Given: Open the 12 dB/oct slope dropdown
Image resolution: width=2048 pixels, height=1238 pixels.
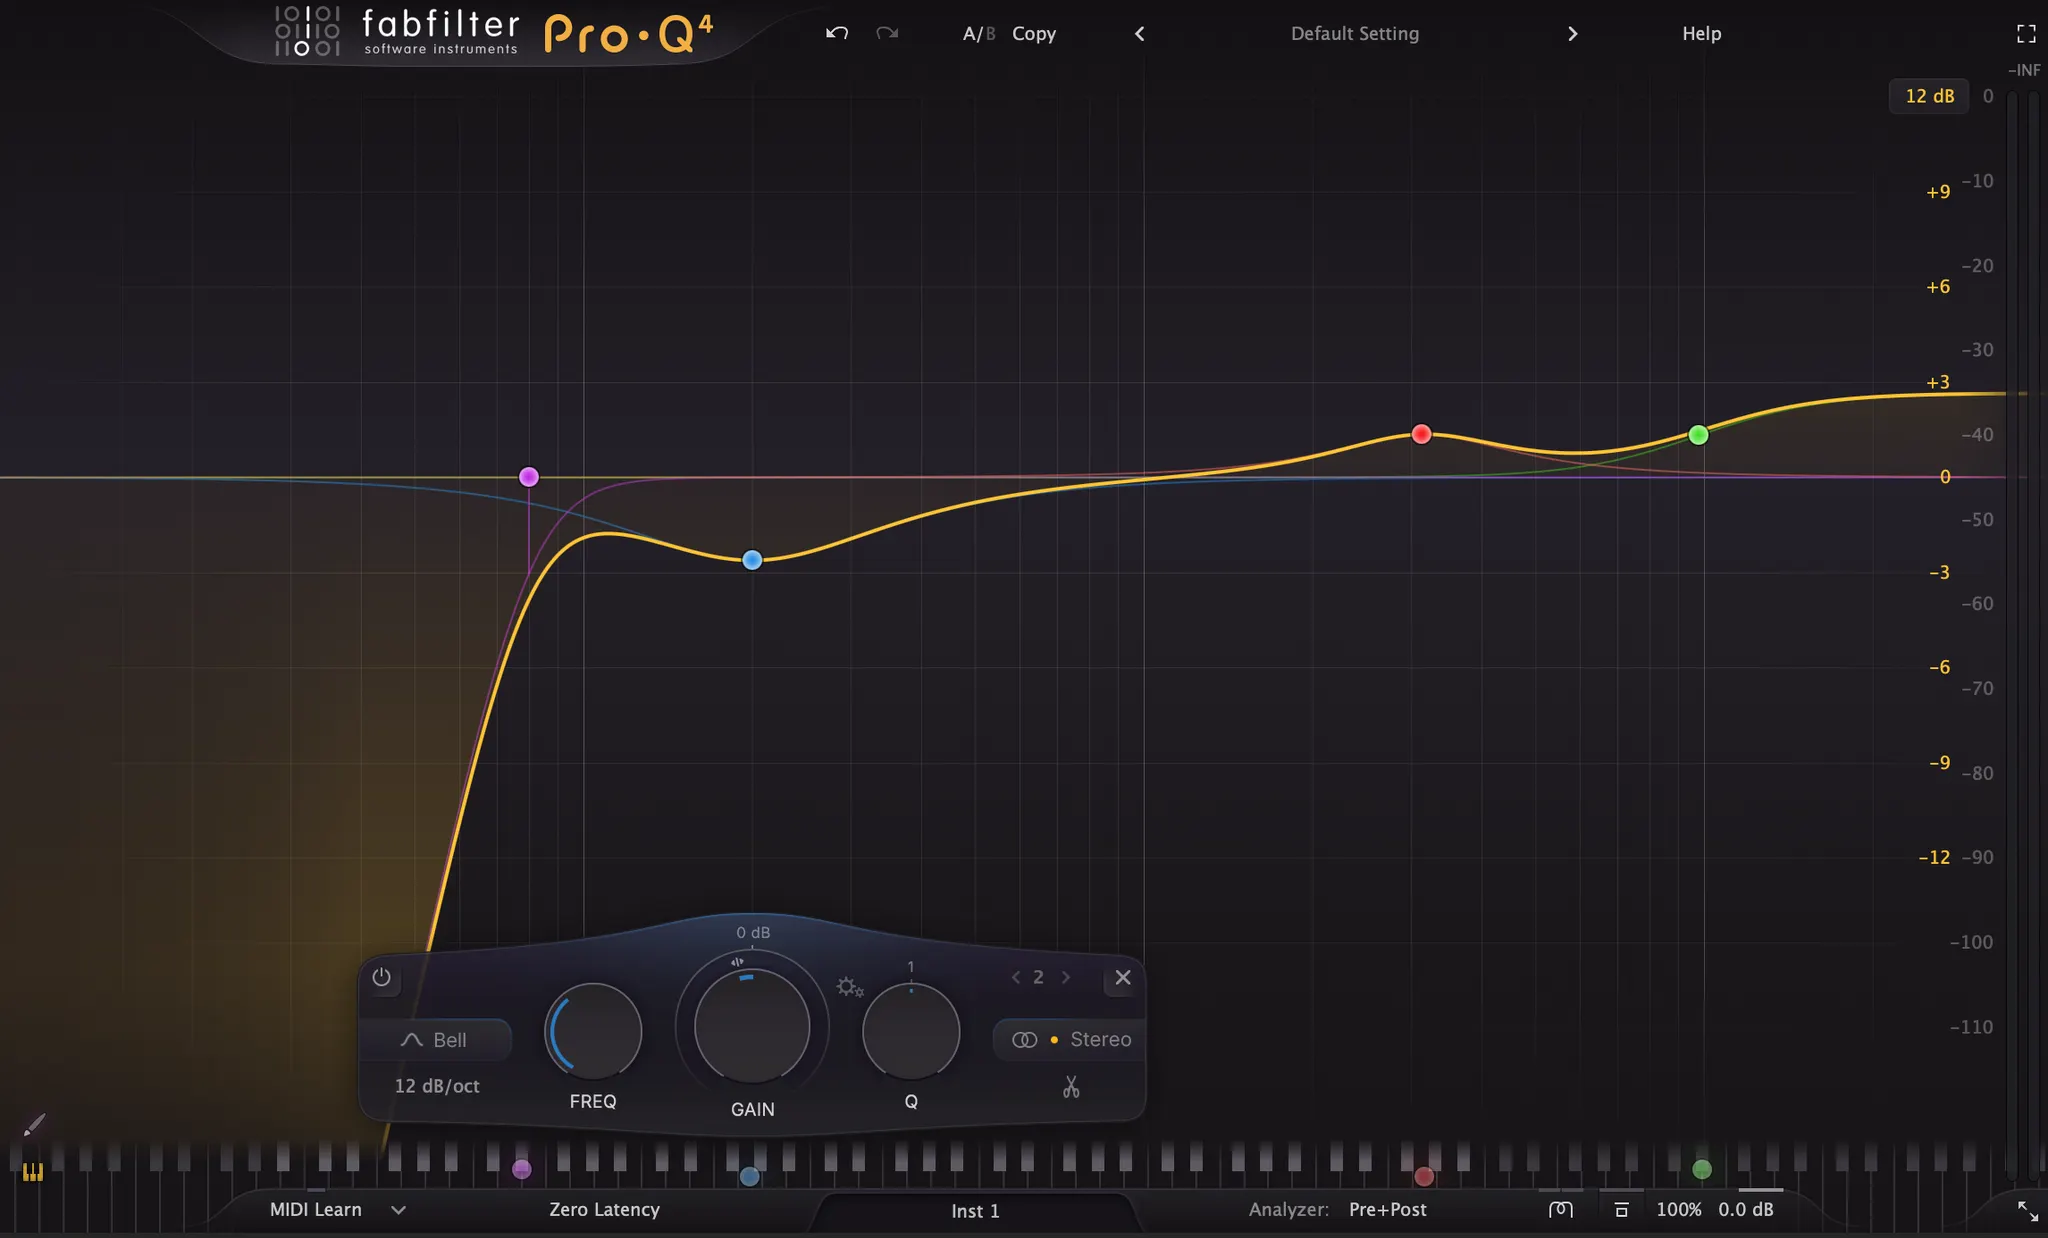Looking at the screenshot, I should [437, 1086].
